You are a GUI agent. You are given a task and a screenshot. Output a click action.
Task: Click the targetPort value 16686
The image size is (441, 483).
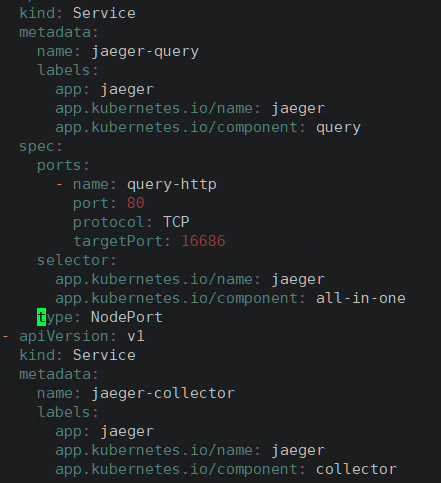point(203,241)
